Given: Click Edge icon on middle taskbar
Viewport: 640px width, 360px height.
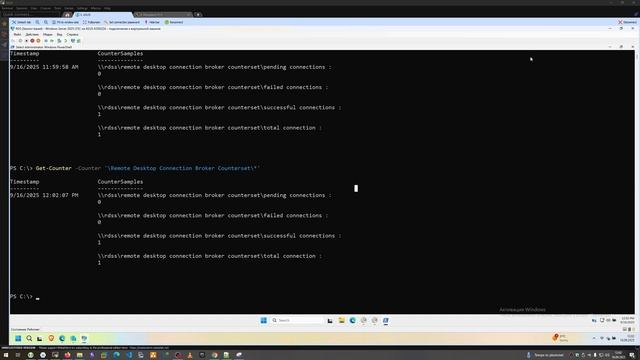Looking at the screenshot, I should [x=62, y=338].
